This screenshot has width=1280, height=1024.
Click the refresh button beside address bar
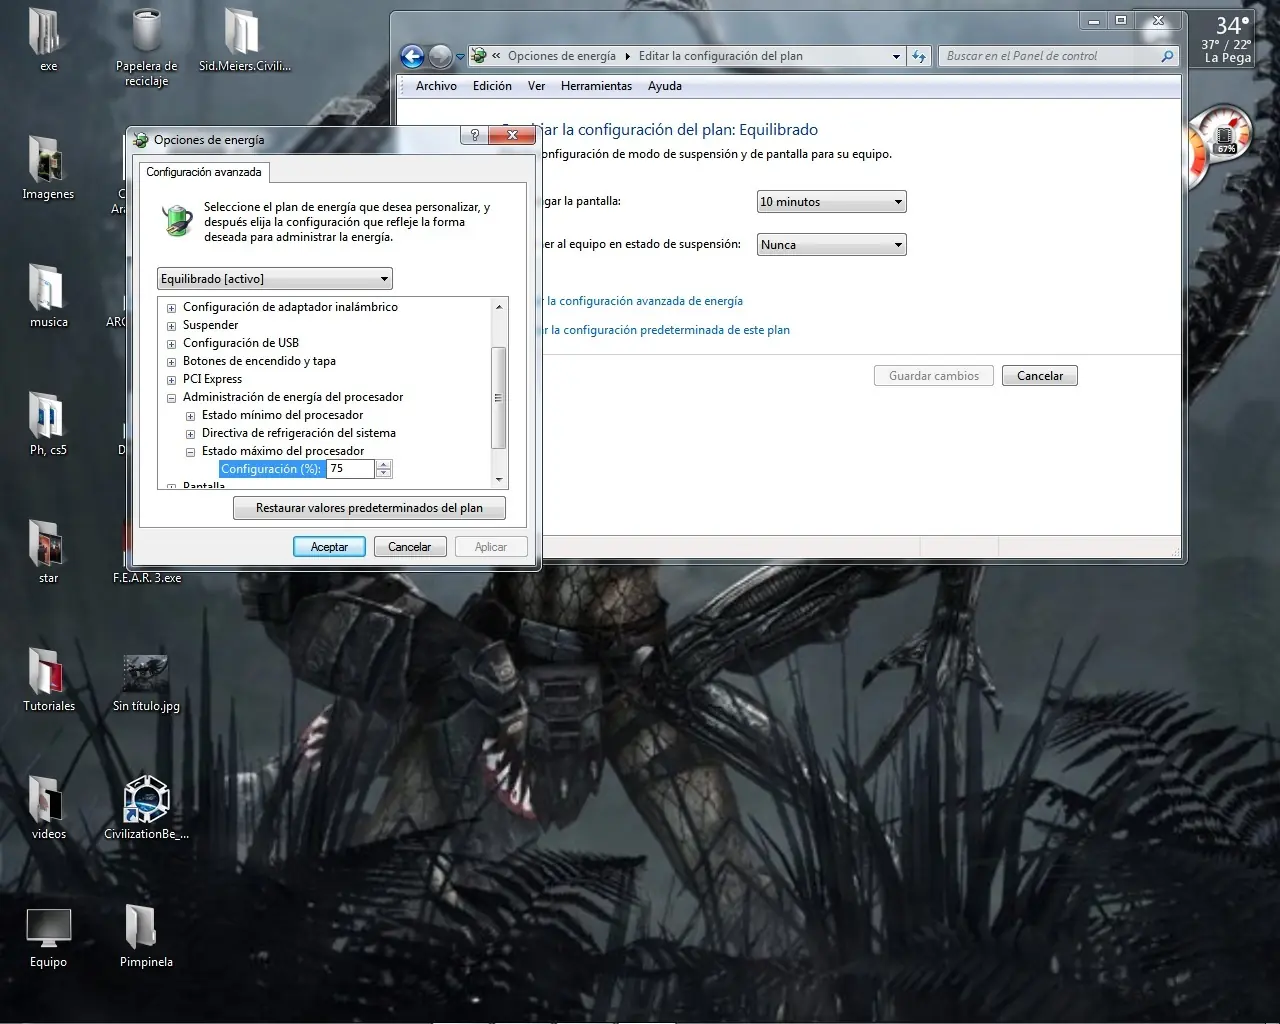click(x=920, y=56)
